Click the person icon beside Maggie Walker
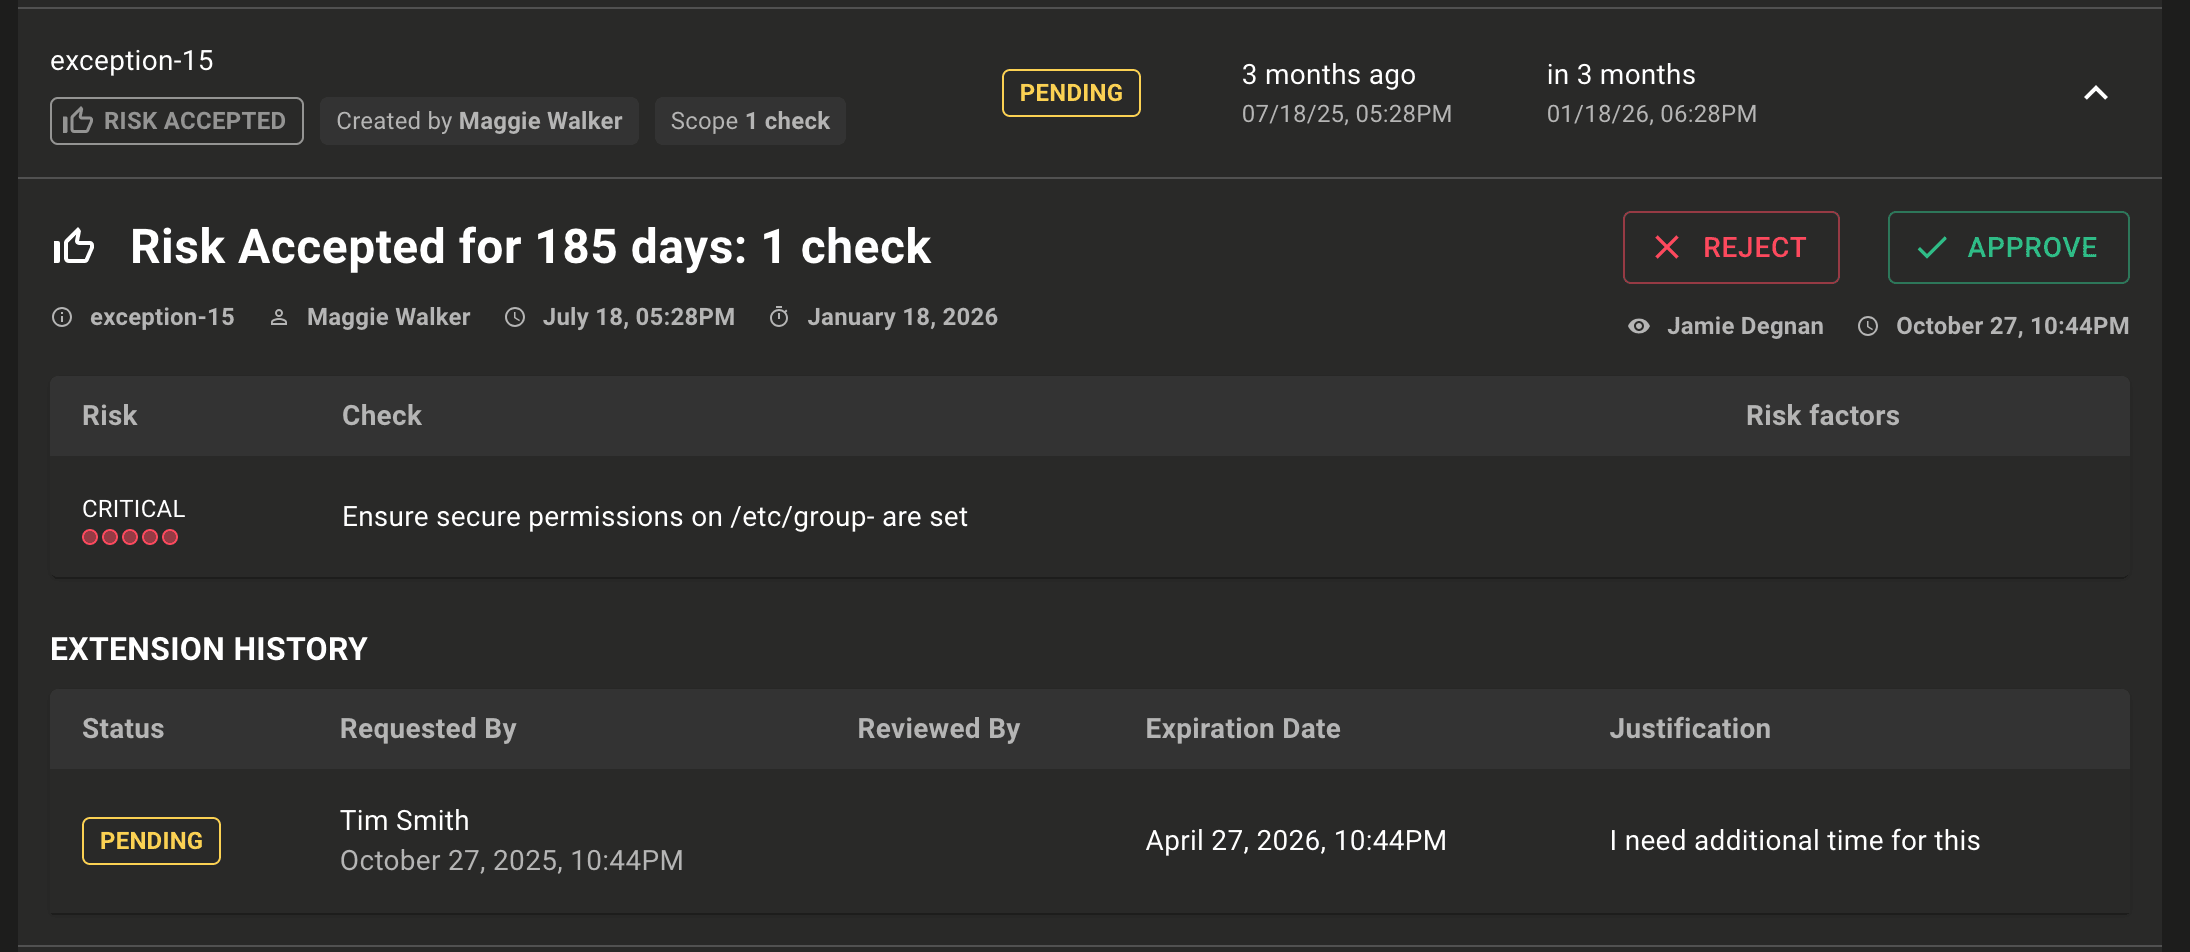Viewport: 2190px width, 952px height. (x=279, y=318)
